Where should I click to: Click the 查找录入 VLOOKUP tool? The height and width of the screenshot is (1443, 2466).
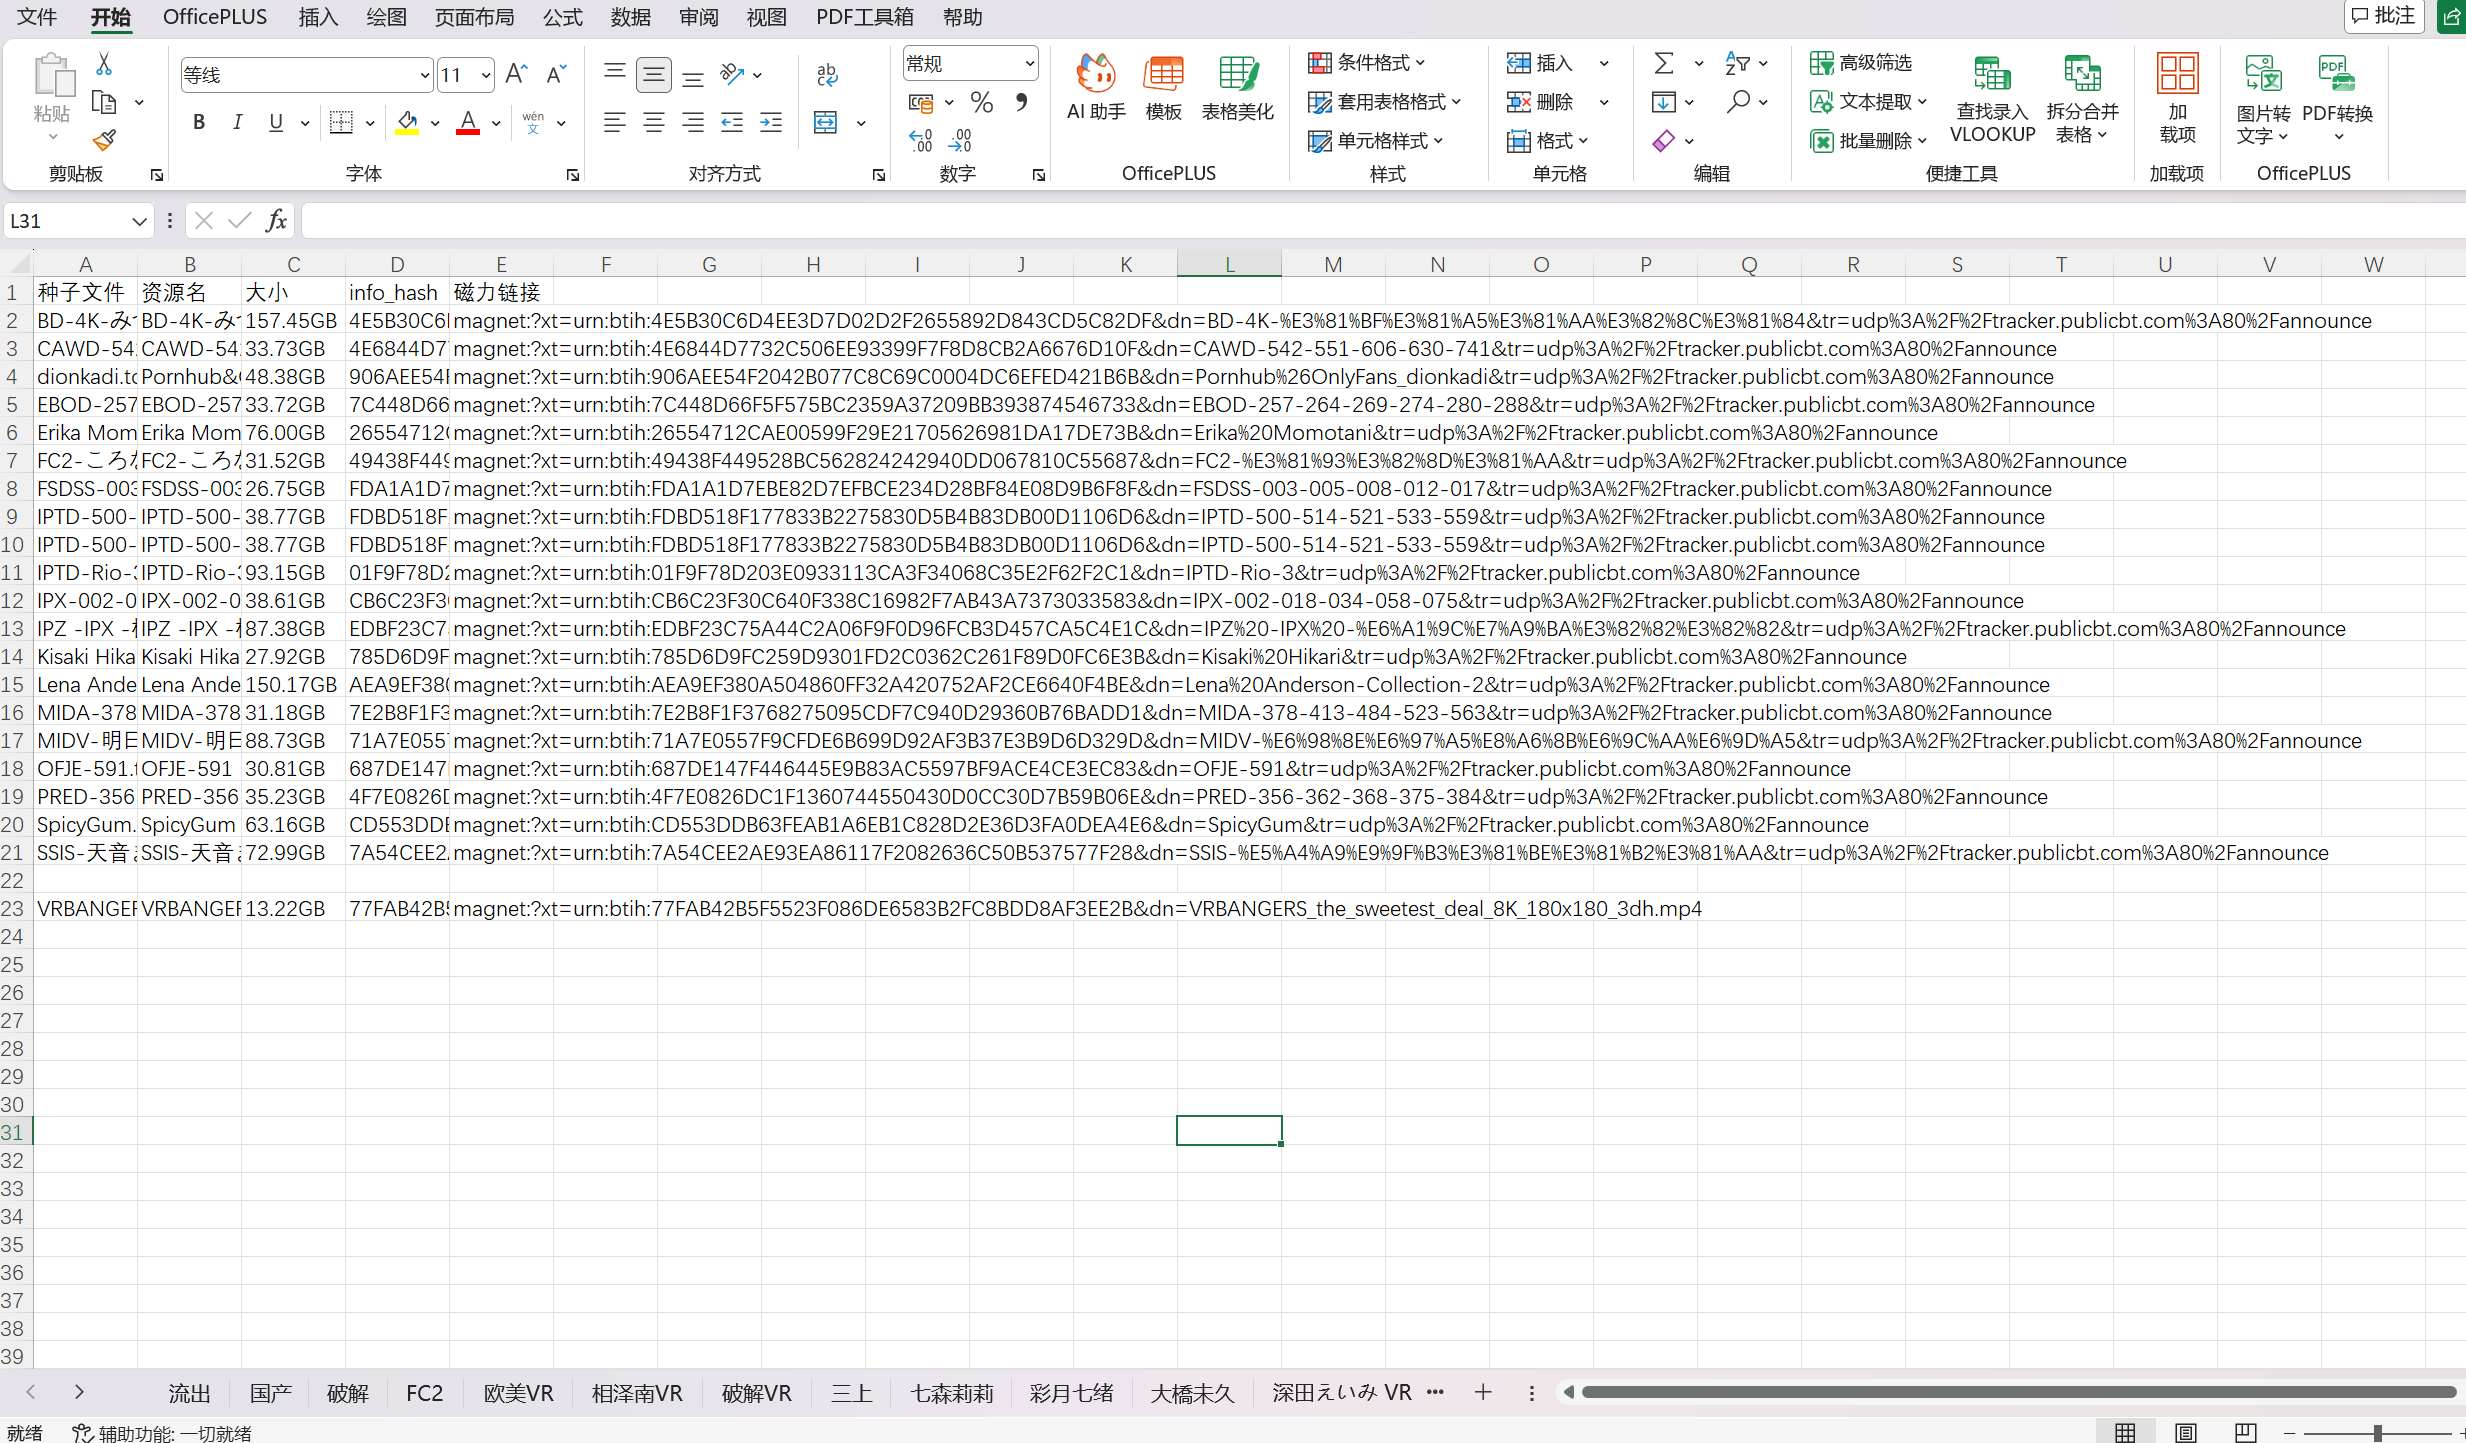point(1992,99)
